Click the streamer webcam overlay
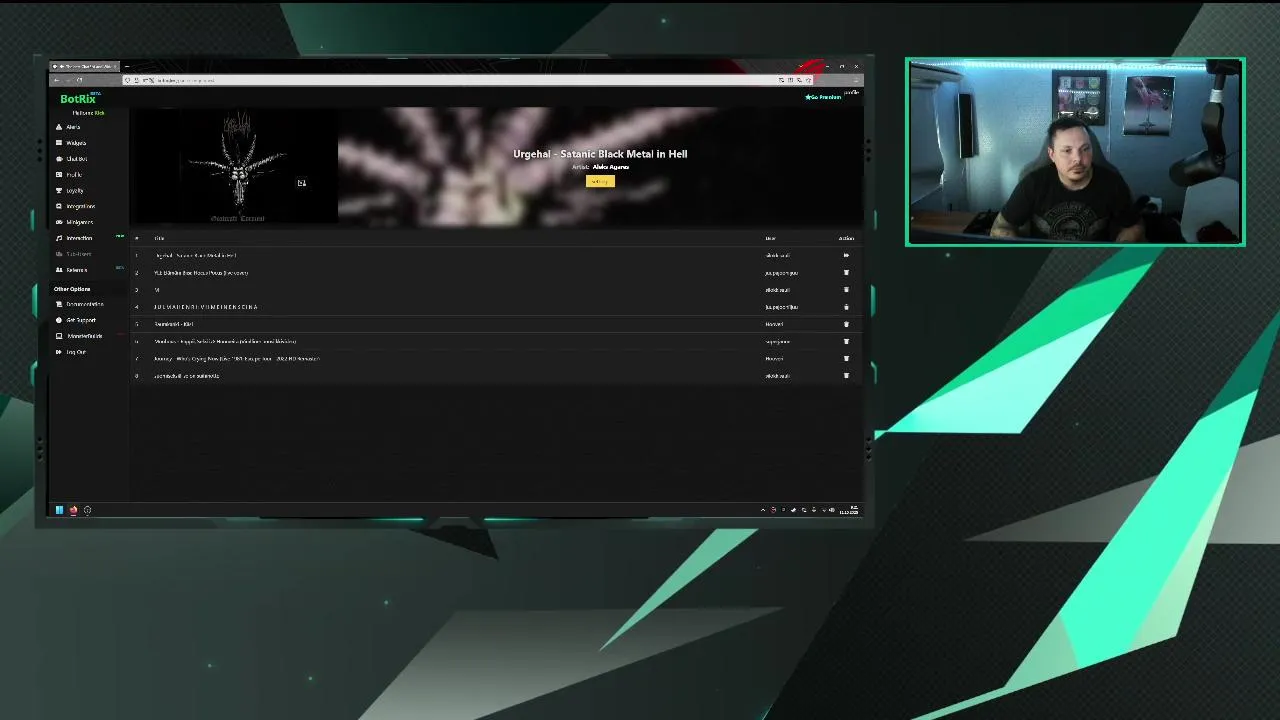The width and height of the screenshot is (1280, 720). pyautogui.click(x=1075, y=152)
